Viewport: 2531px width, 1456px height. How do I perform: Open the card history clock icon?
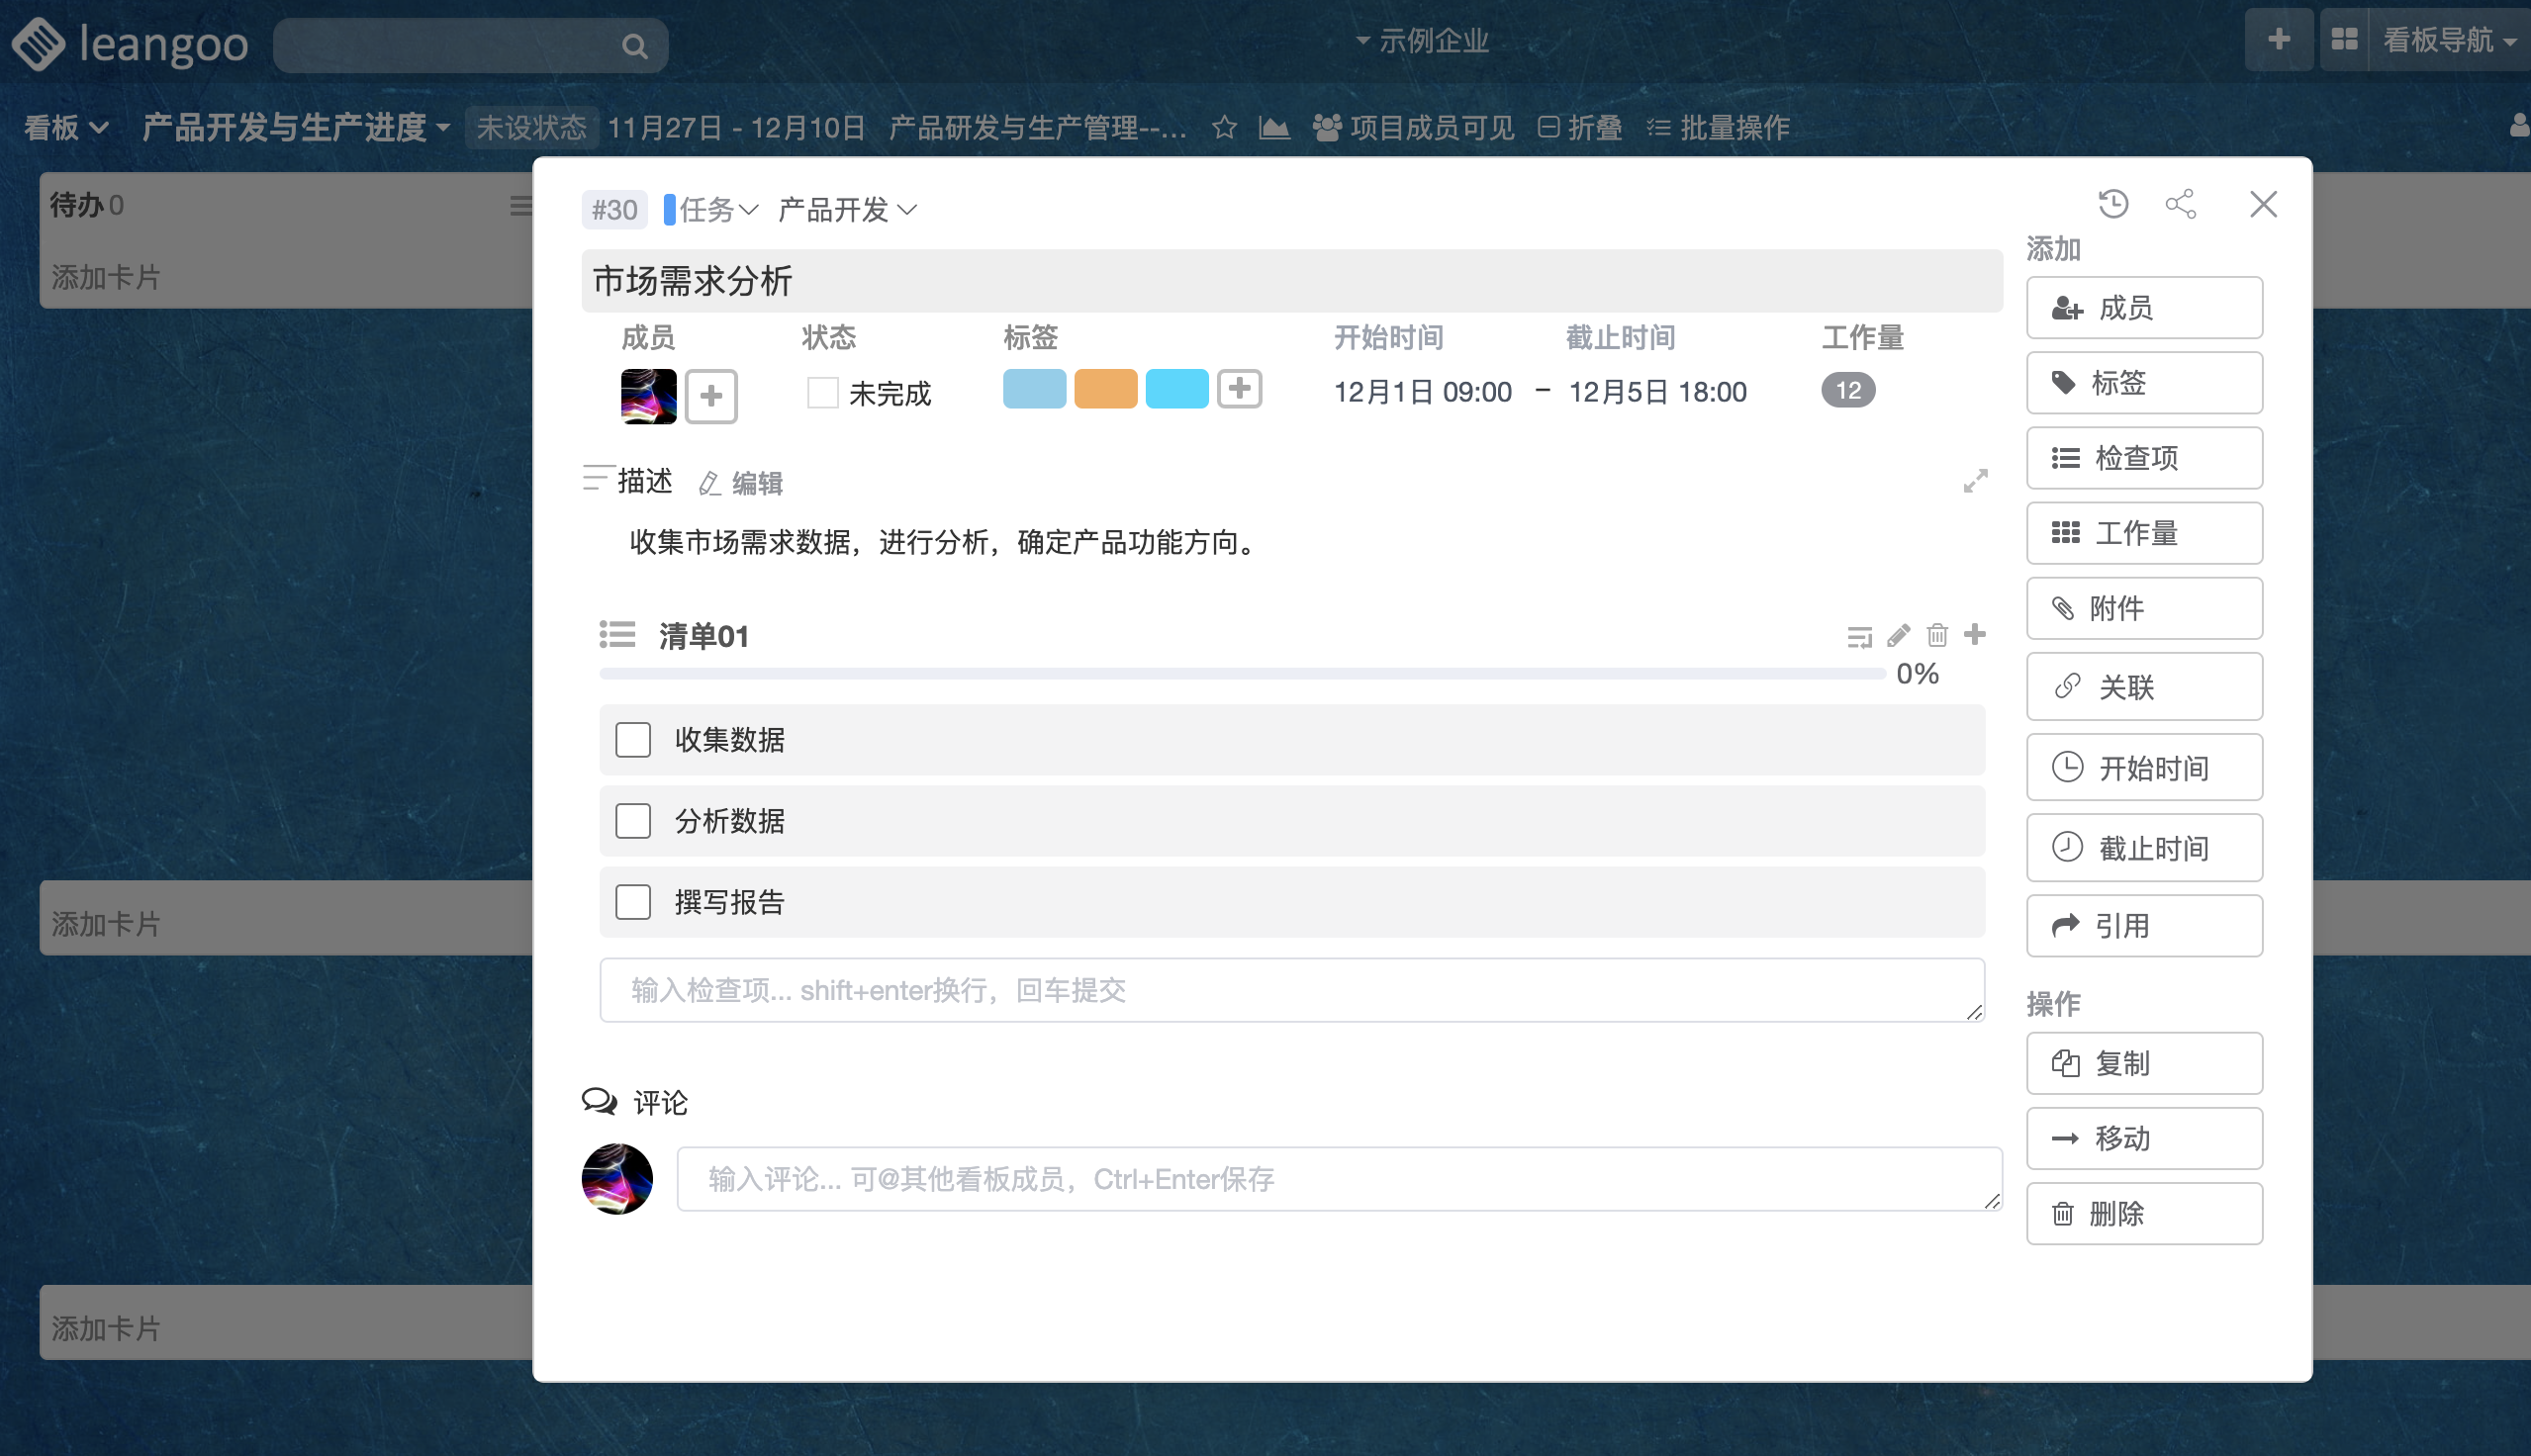tap(2112, 204)
